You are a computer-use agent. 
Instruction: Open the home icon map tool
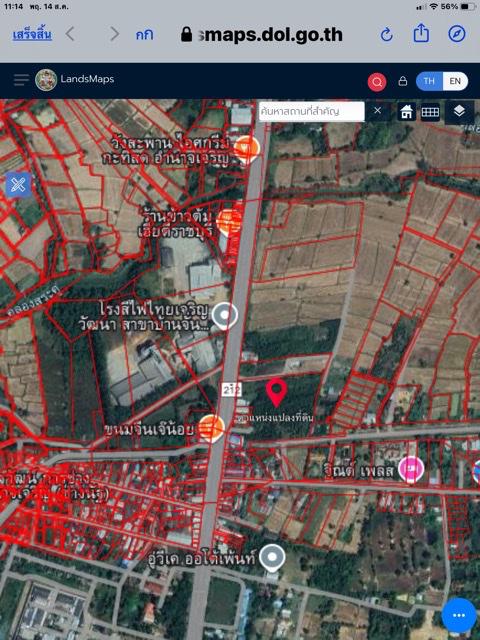[407, 111]
